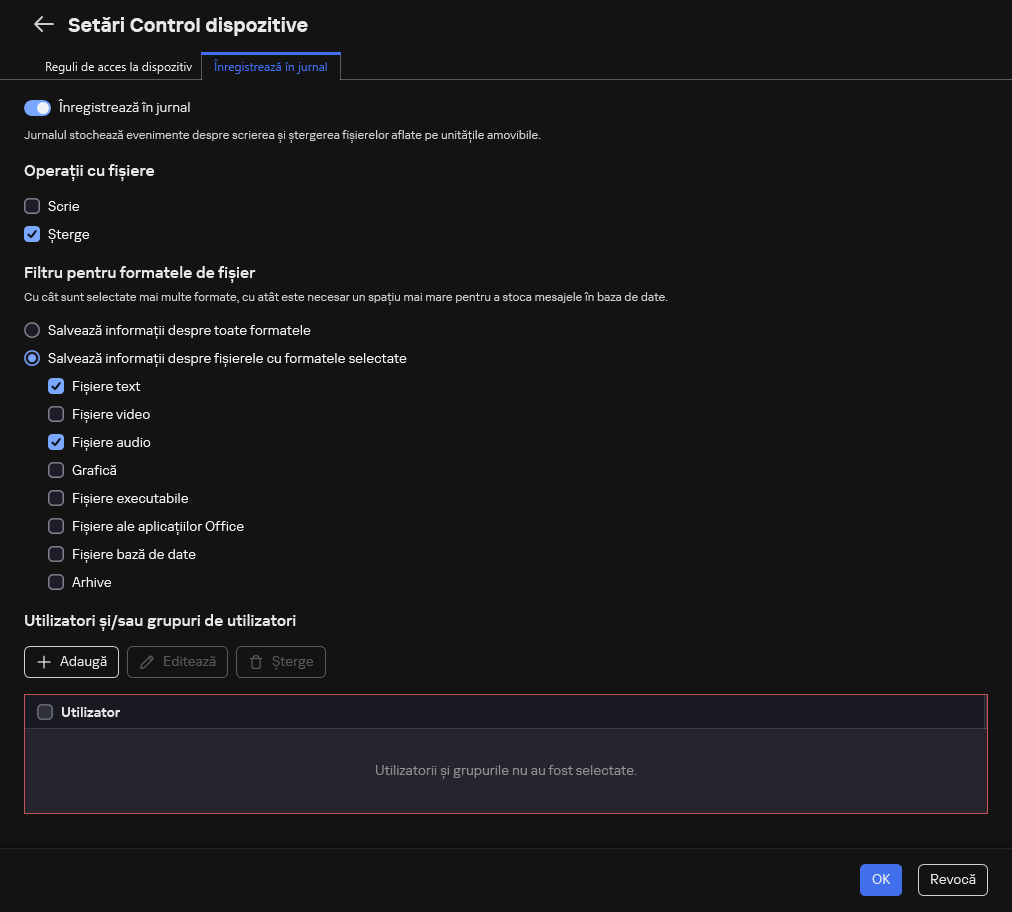Open the Înregistrează în jurnal tab
This screenshot has width=1012, height=912.
coord(271,67)
